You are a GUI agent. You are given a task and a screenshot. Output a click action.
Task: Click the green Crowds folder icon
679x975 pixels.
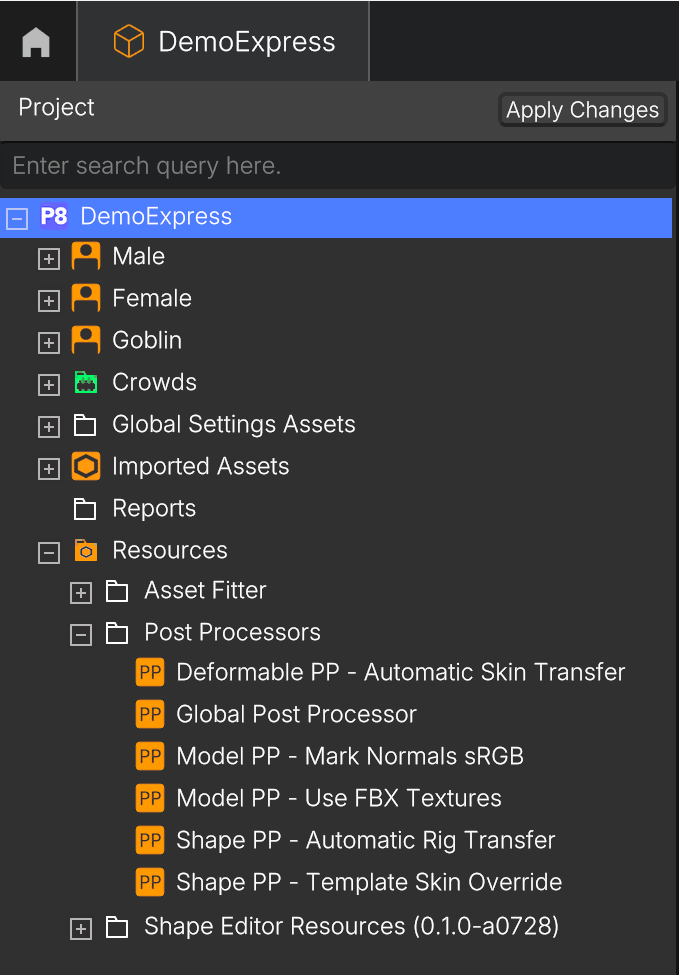(x=85, y=382)
